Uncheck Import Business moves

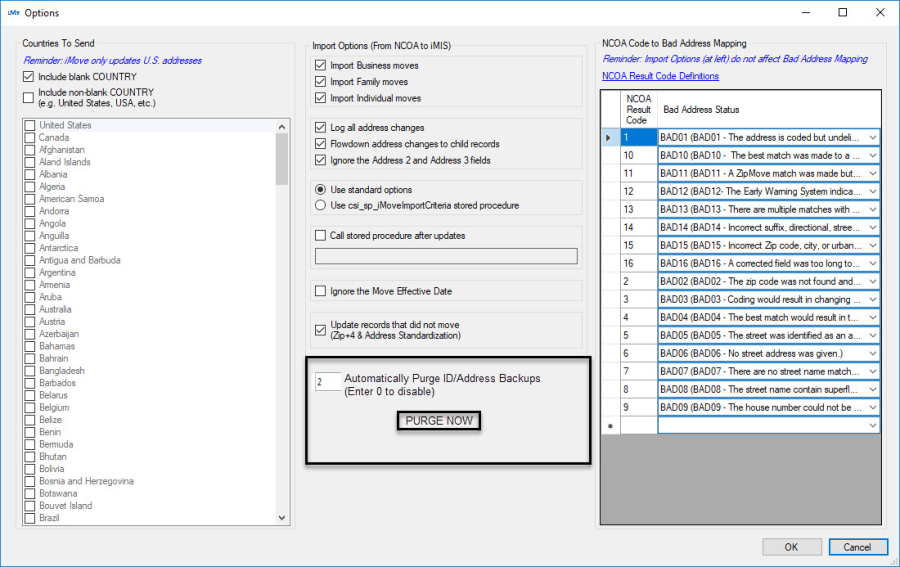point(320,66)
